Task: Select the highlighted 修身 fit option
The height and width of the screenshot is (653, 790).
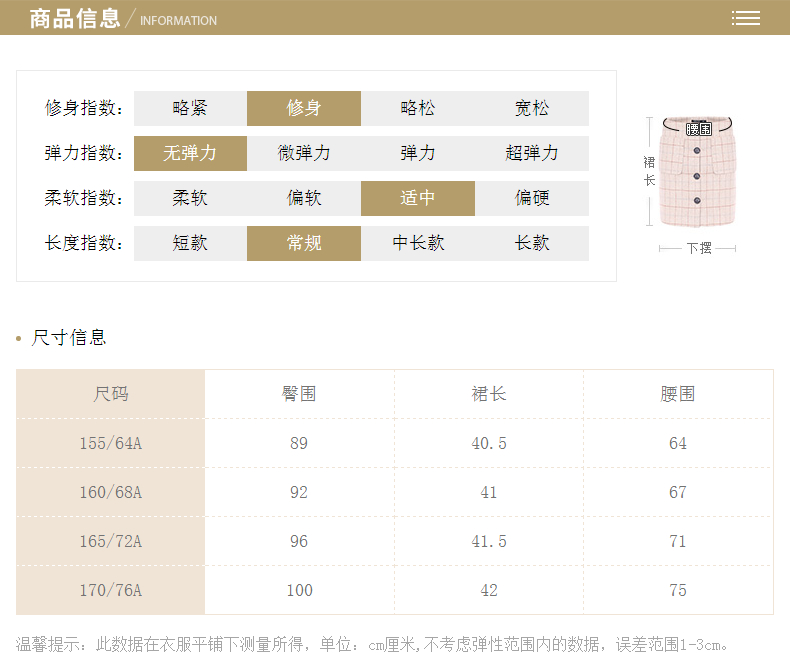Action: [304, 108]
